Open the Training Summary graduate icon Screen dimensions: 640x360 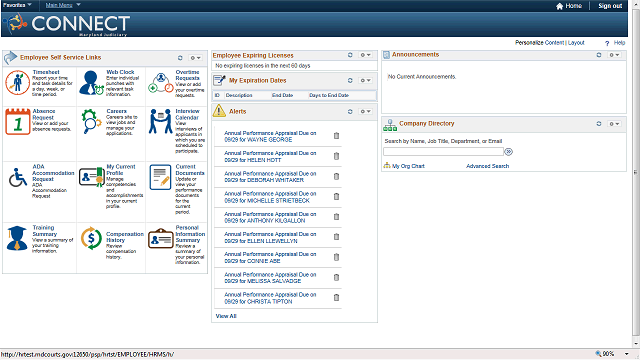[17, 238]
